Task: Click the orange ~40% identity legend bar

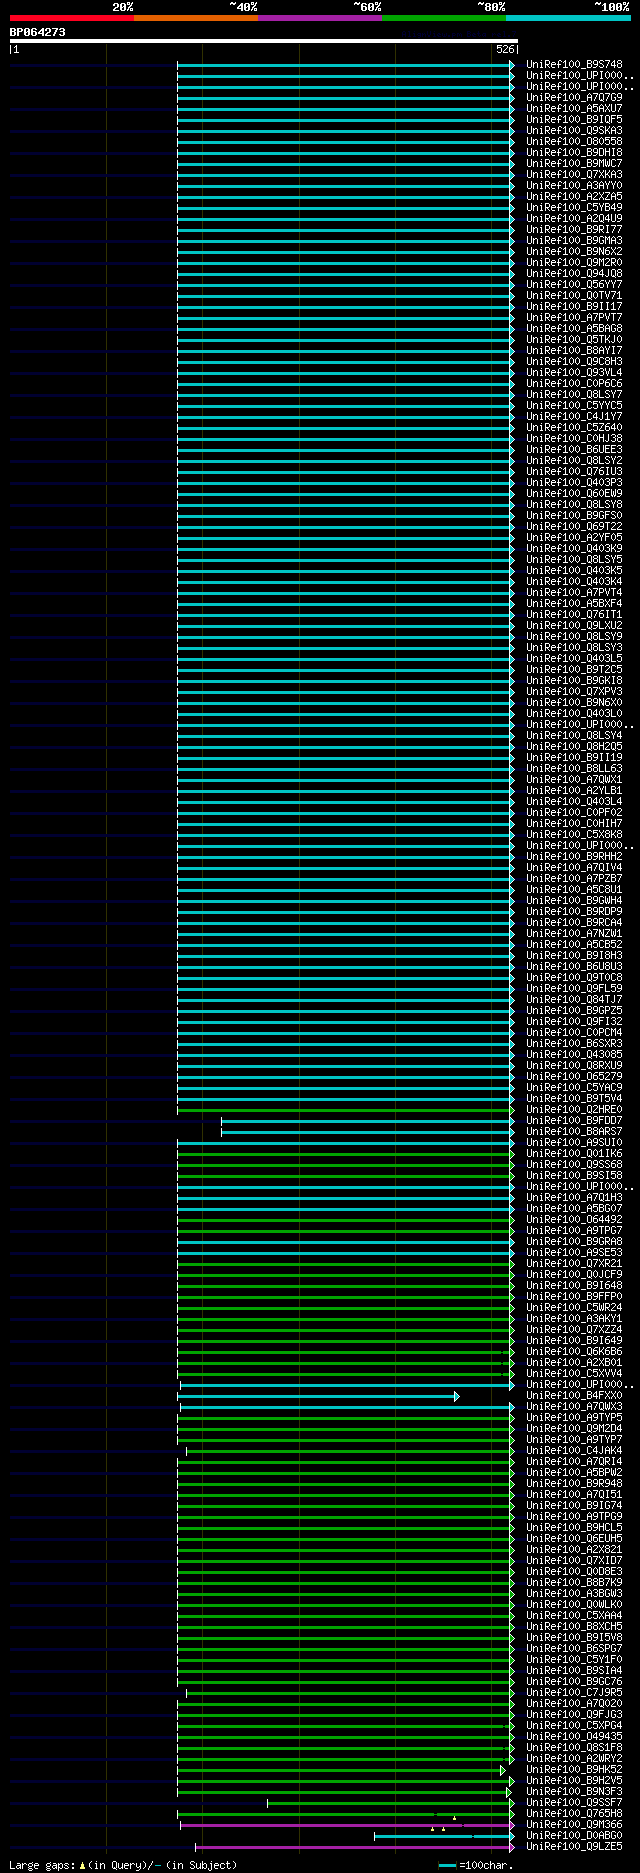Action: point(195,18)
